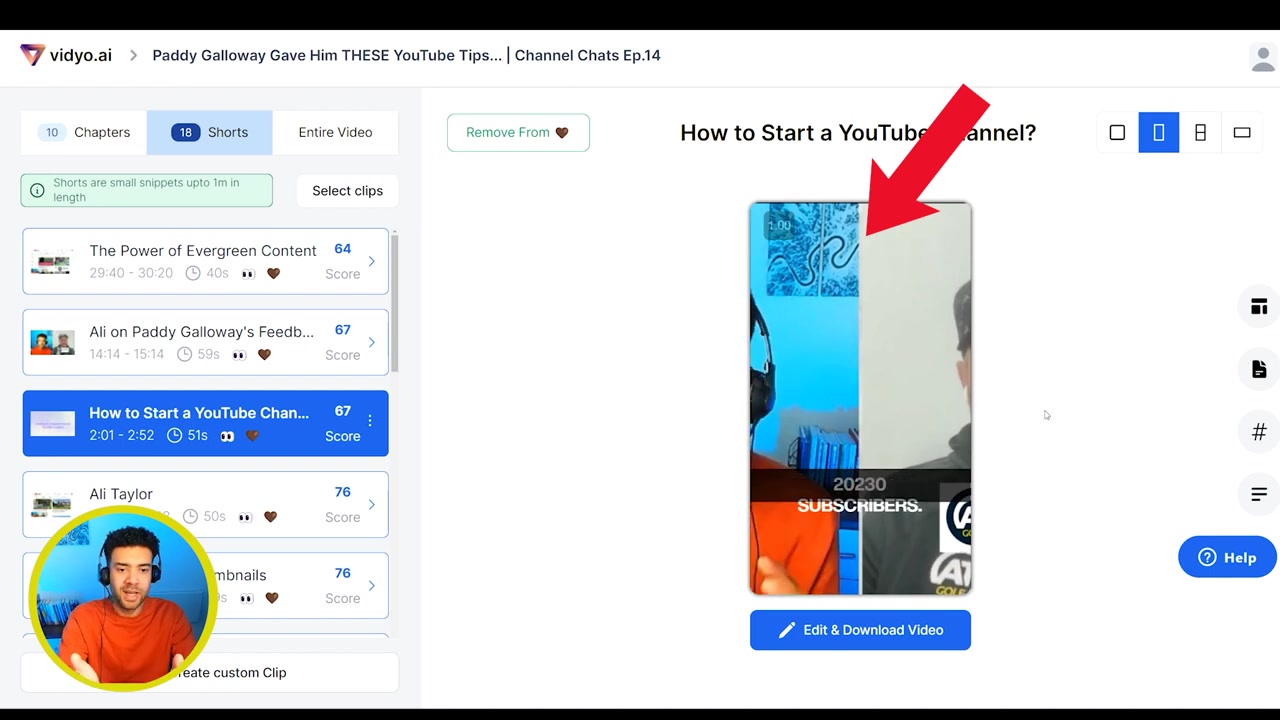Click the 'Ali Taylor' clip title
This screenshot has width=1280, height=720.
tap(121, 494)
